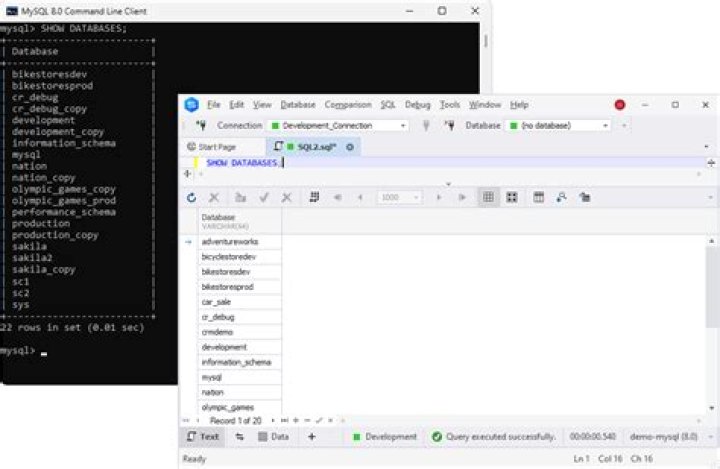
Task: Click the checkmark apply changes icon in the grid toolbar
Action: (x=264, y=198)
